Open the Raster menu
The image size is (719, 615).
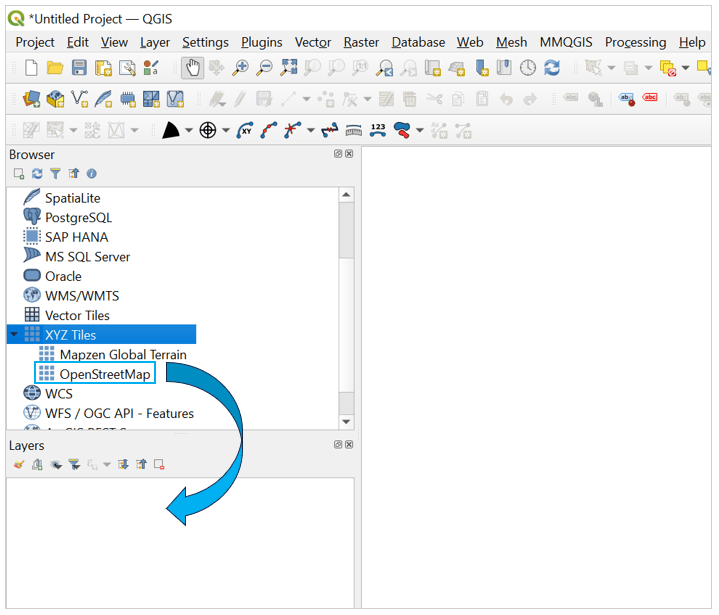(361, 42)
